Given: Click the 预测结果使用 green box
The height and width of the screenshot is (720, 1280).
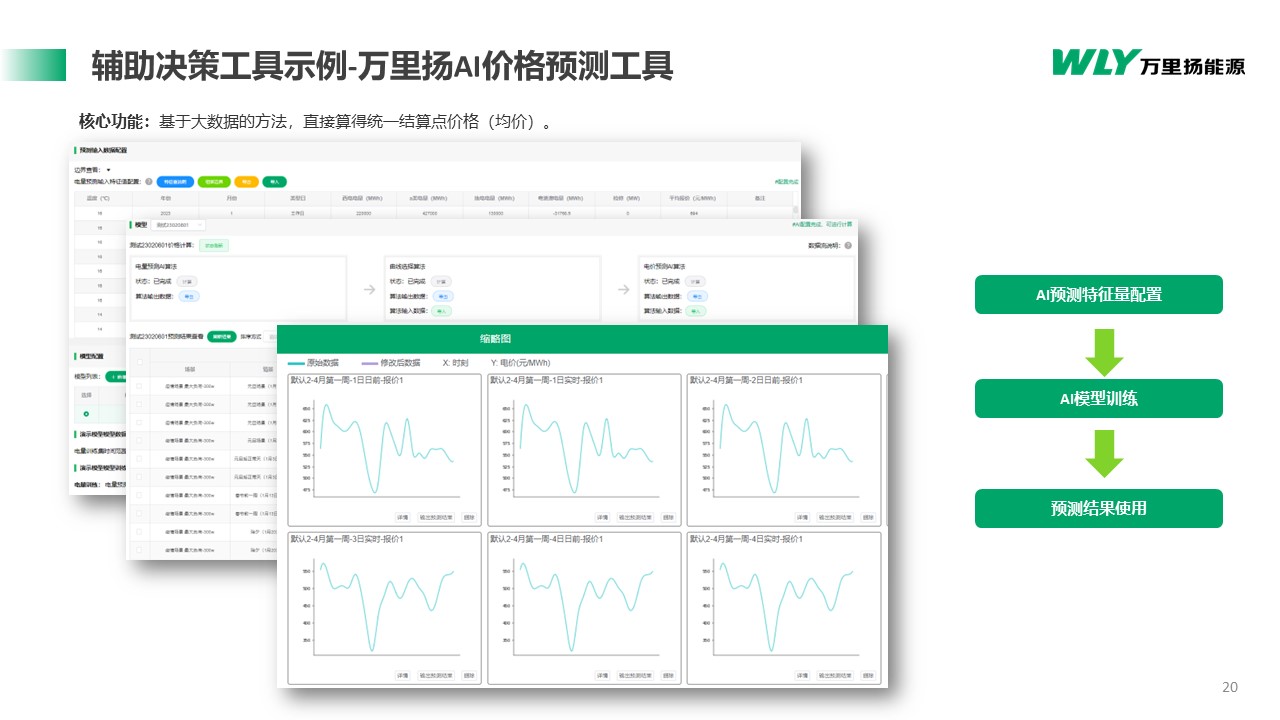Looking at the screenshot, I should coord(1098,508).
